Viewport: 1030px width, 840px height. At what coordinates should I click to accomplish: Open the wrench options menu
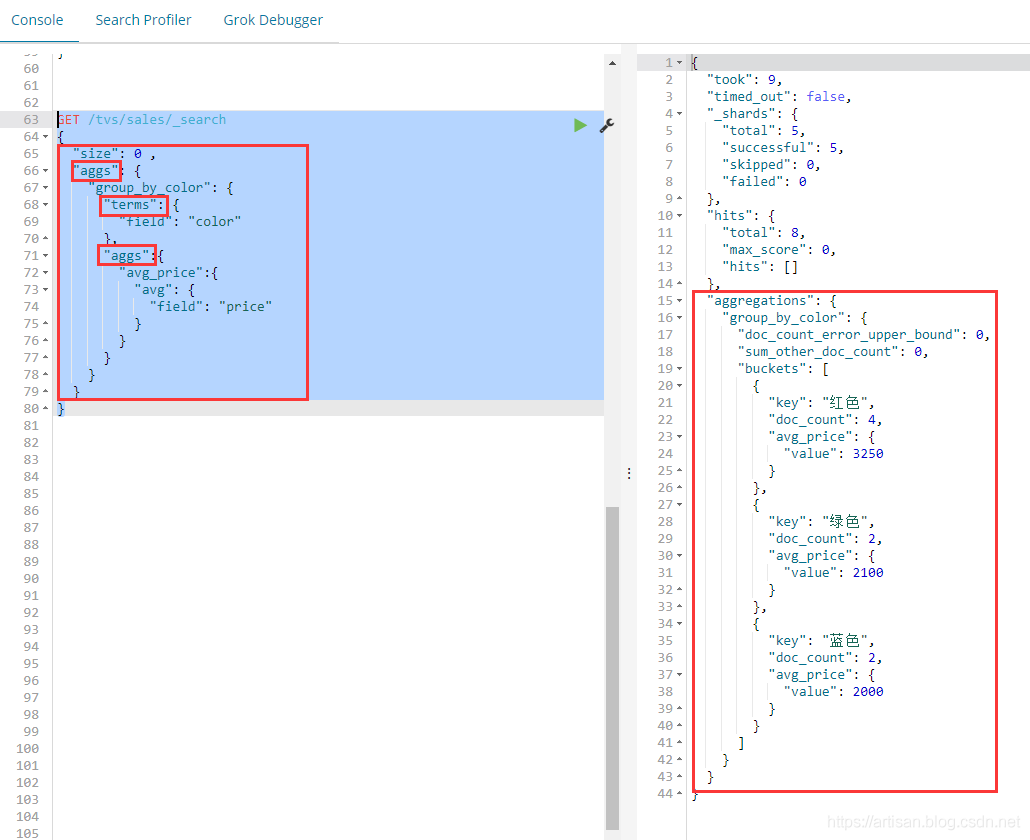[606, 125]
